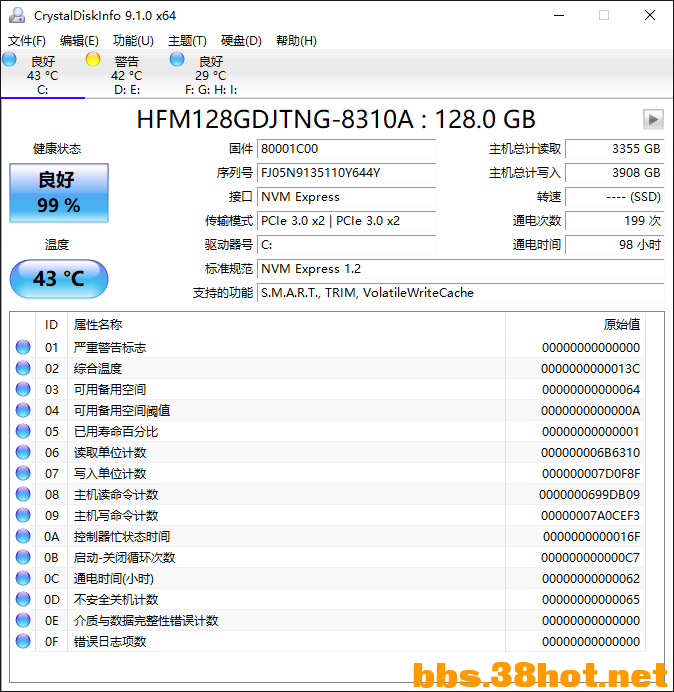Screen dimensions: 674x692
Task: Click status orb of attribute 0A 控制器忙状态时间
Action: coord(23,537)
